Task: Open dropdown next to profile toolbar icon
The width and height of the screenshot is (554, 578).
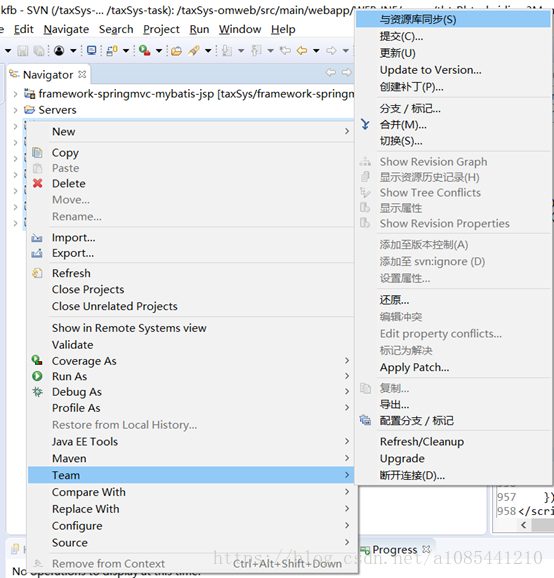Action: pos(73,51)
